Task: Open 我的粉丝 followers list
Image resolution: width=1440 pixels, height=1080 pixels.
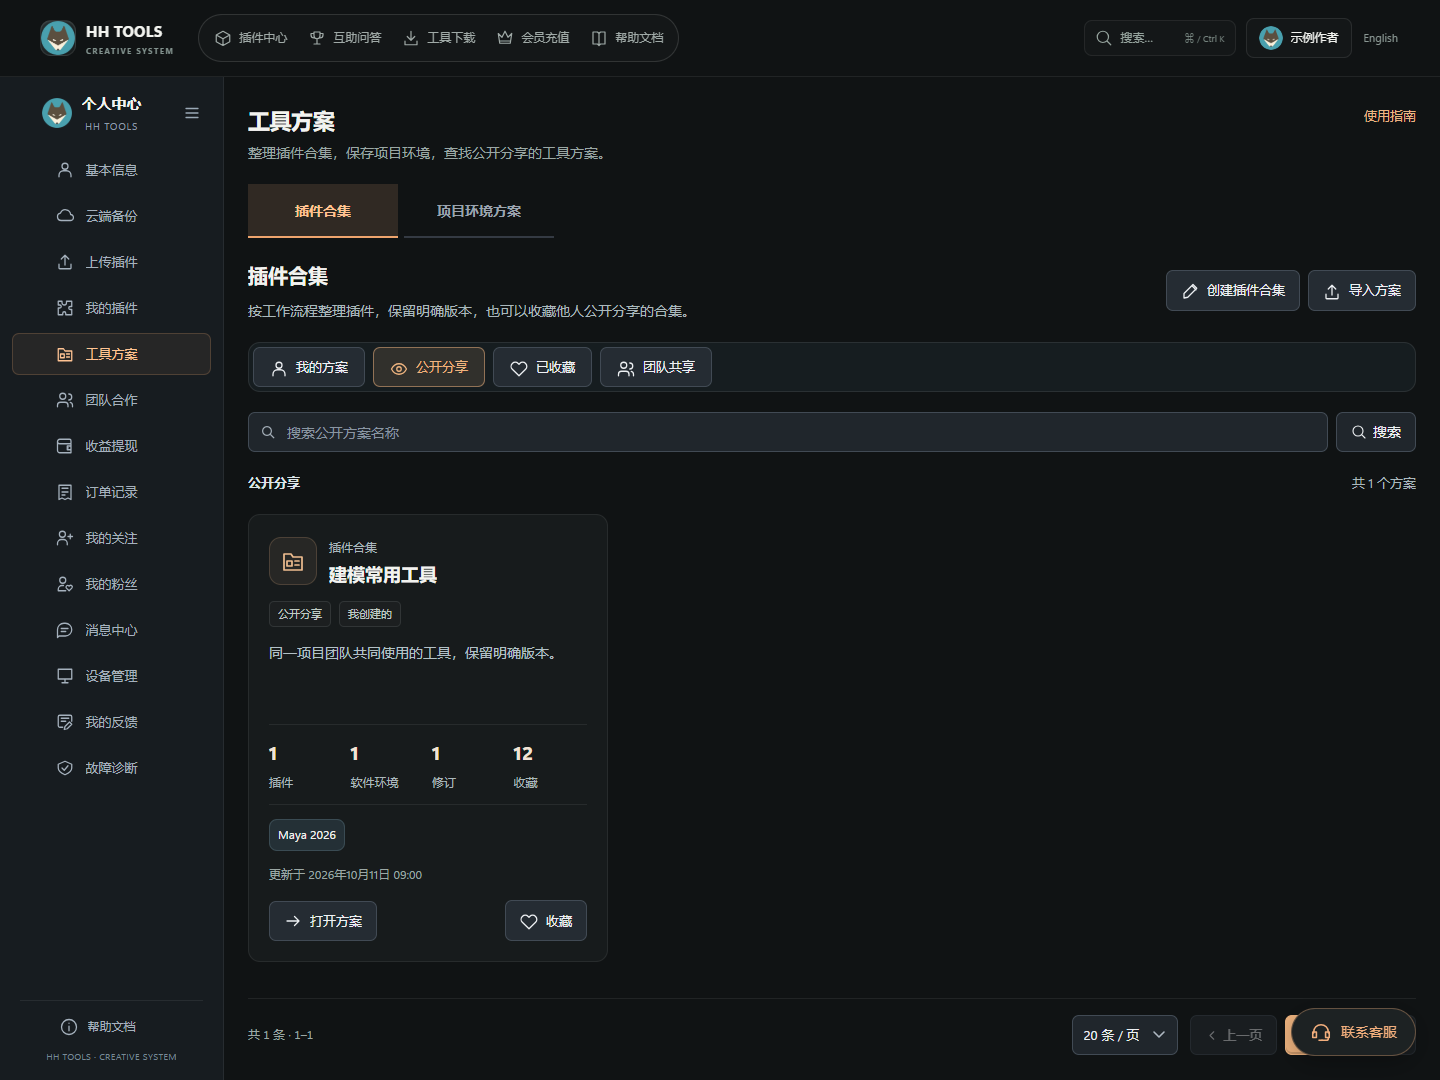Action: tap(111, 584)
